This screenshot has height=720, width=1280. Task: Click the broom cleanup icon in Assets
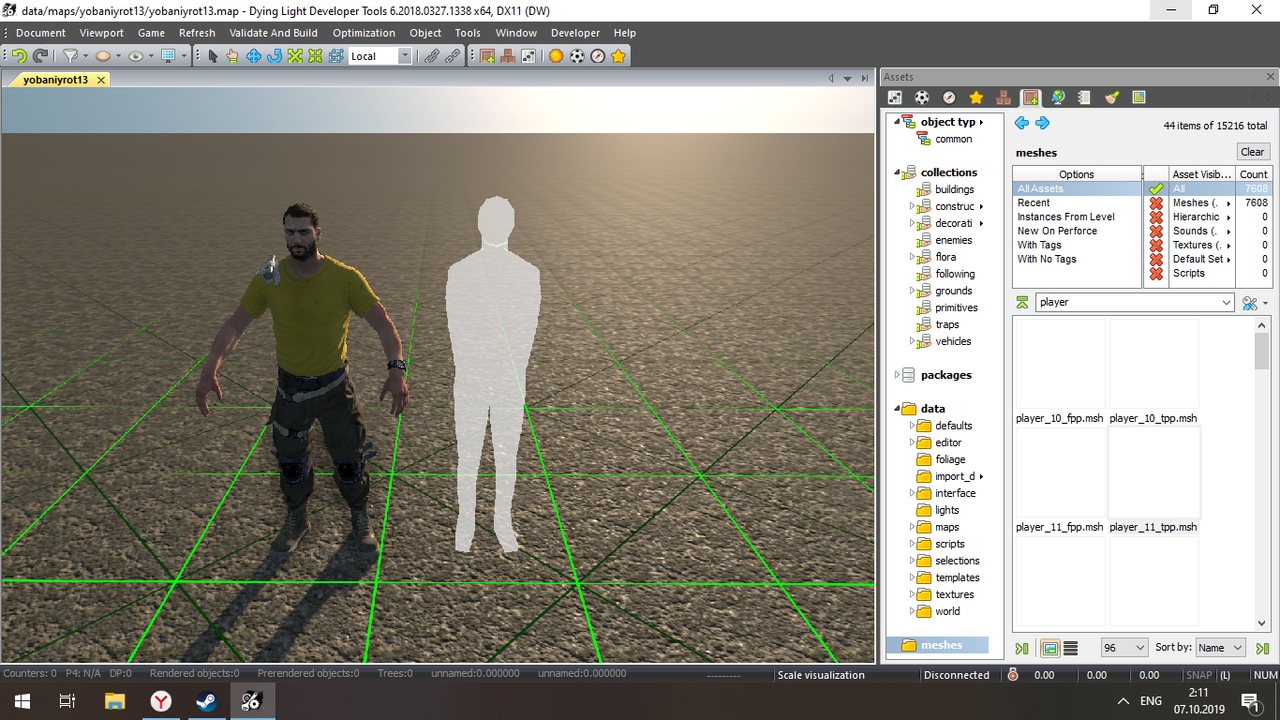(x=1111, y=97)
